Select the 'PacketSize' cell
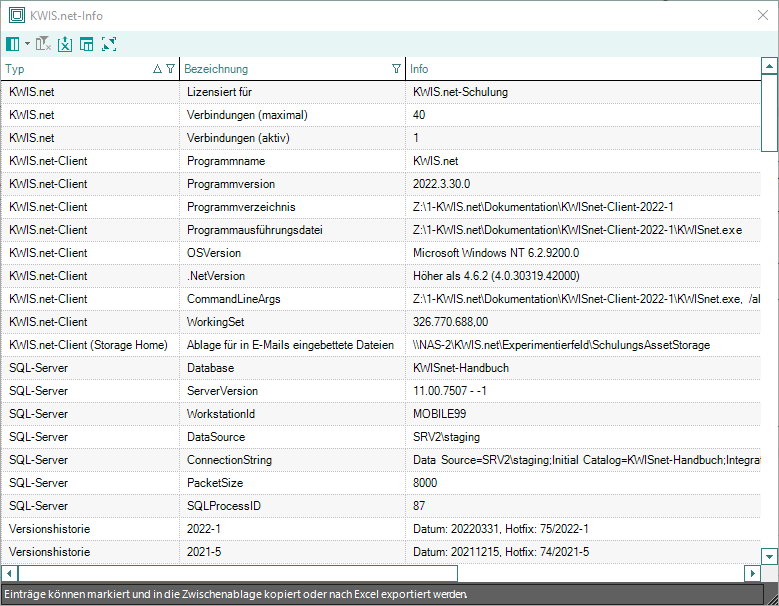Screen dimensions: 779x606 (x=292, y=482)
